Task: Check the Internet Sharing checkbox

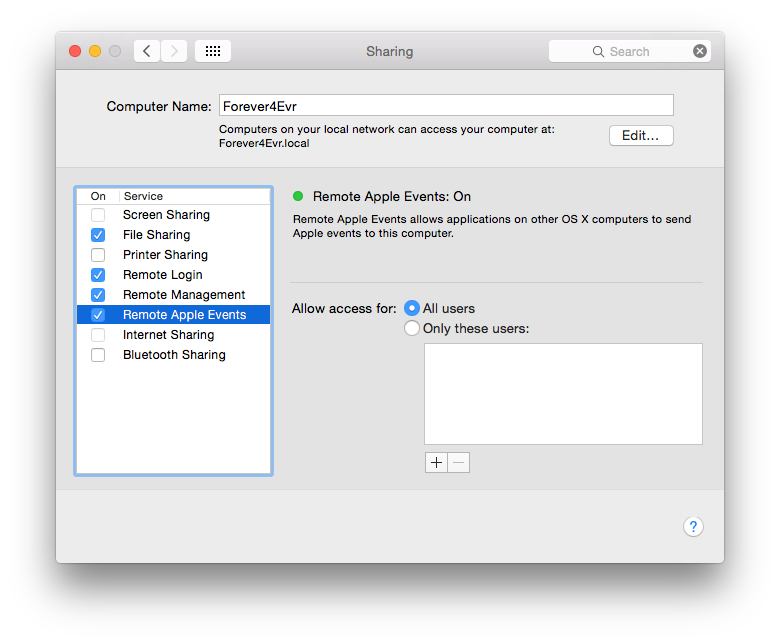Action: tap(98, 335)
